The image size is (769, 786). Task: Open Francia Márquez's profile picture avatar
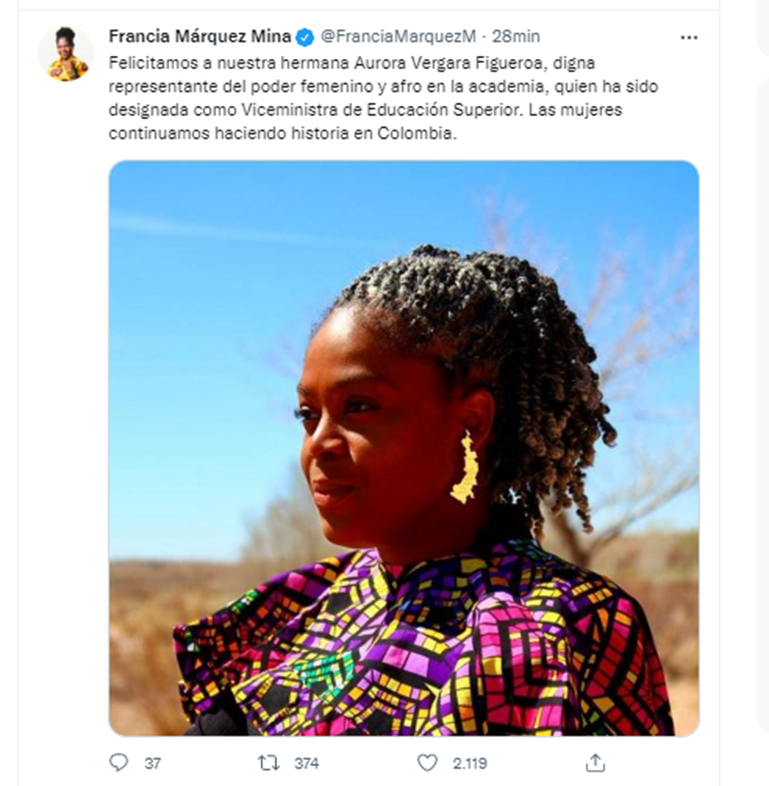coord(66,54)
